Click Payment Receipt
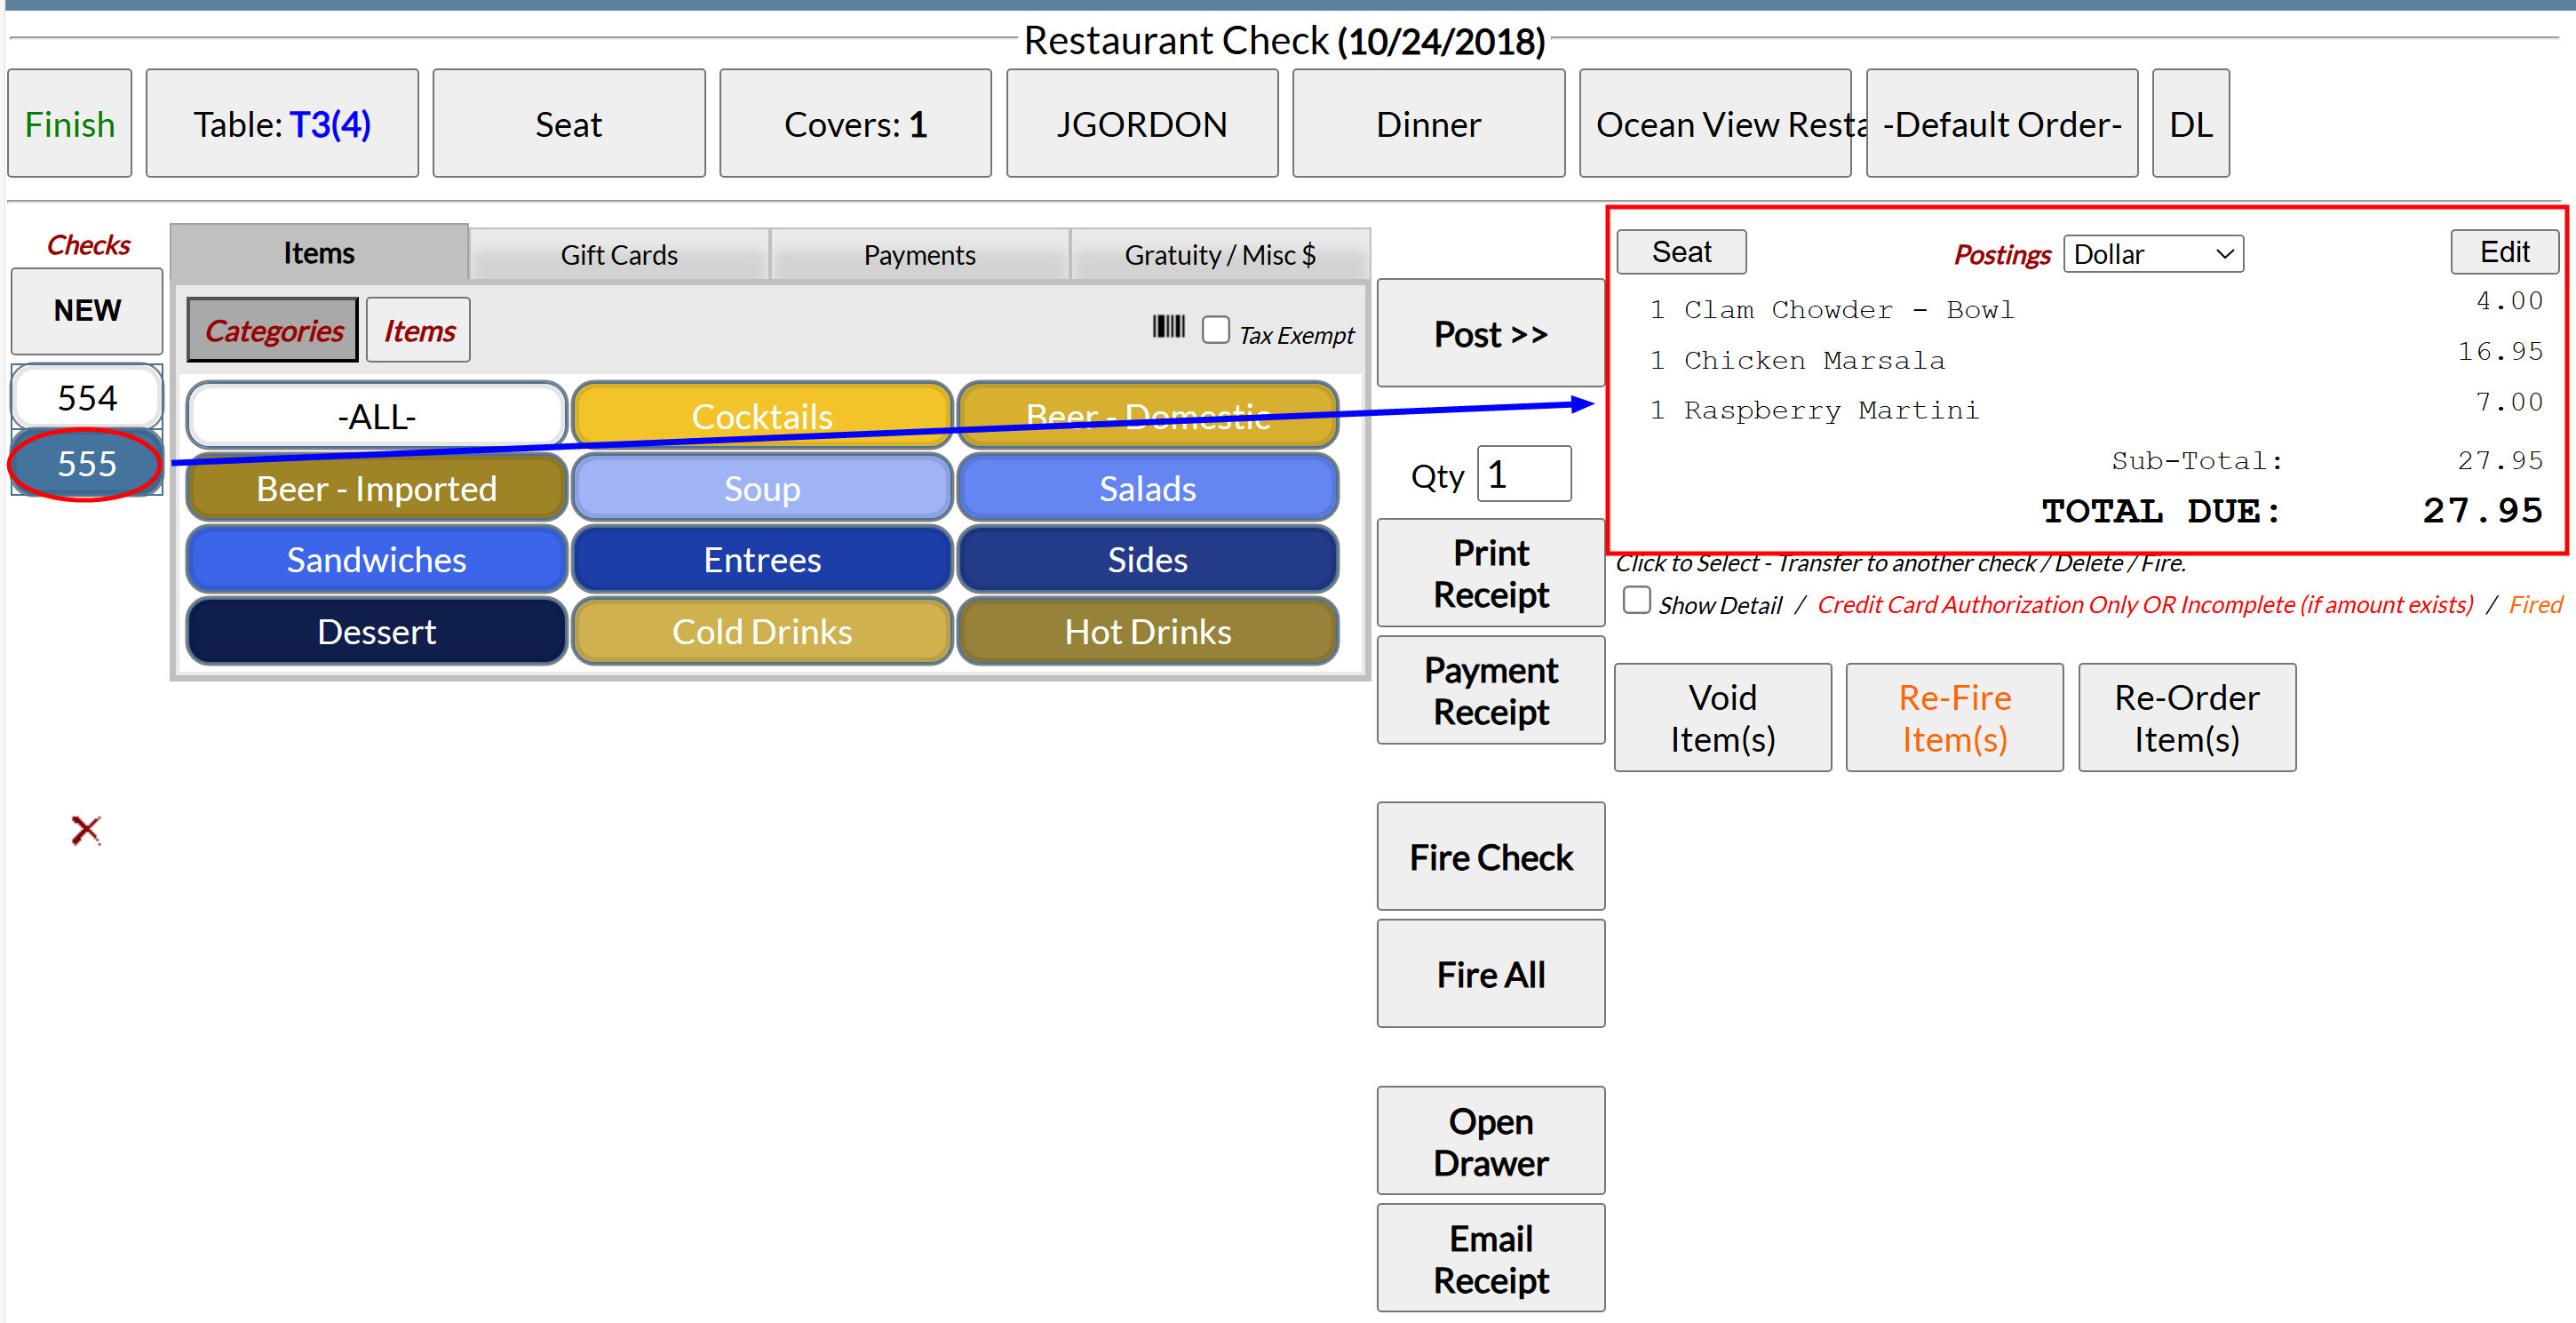This screenshot has height=1323, width=2576. pyautogui.click(x=1491, y=690)
